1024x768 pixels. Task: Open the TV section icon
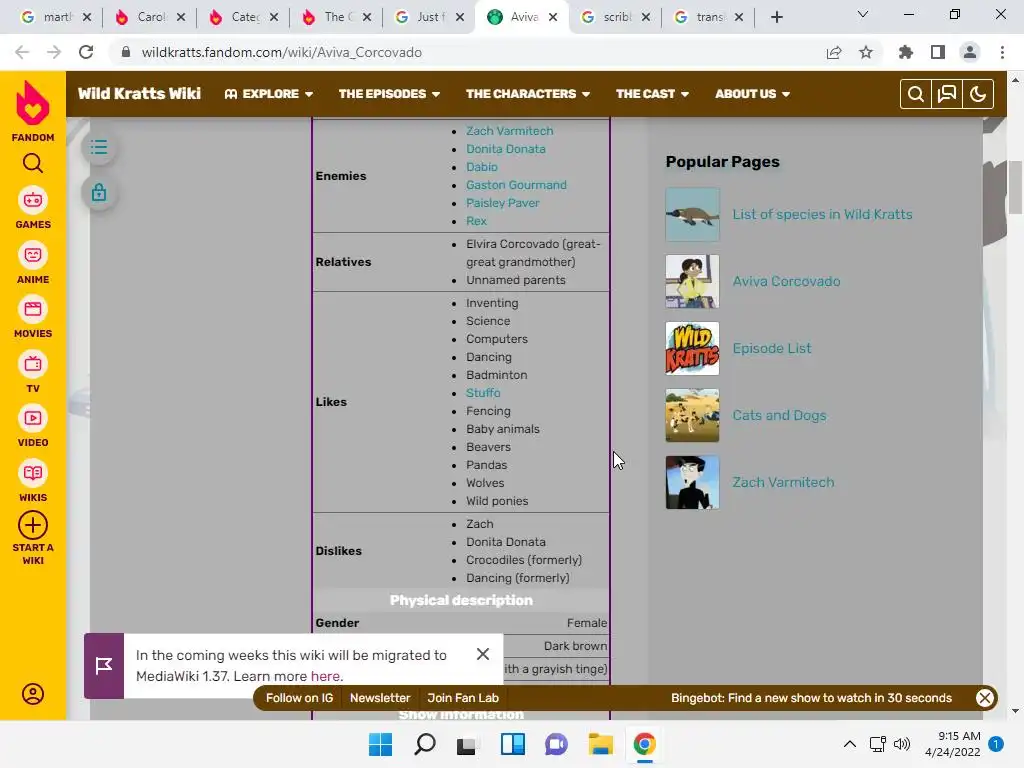click(x=33, y=364)
